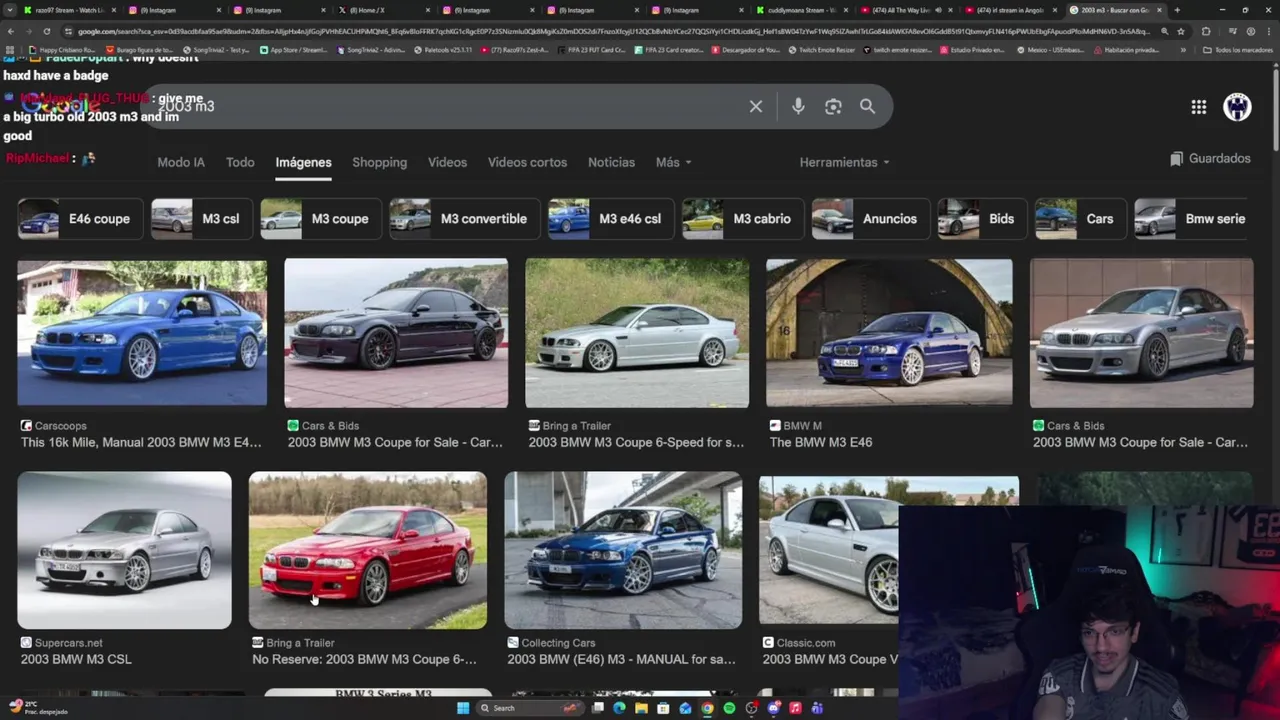Open the Task View taskbar icon
The image size is (1280, 720).
597,708
